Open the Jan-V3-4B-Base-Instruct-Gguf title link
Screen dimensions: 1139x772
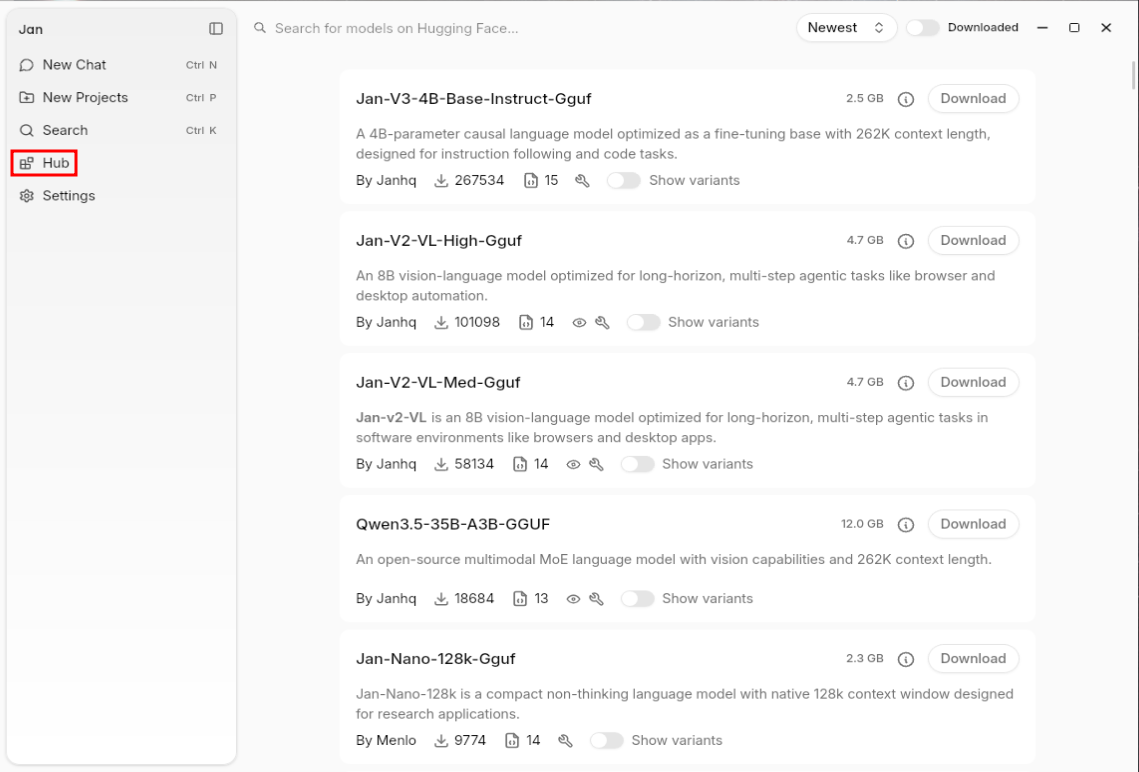click(474, 99)
